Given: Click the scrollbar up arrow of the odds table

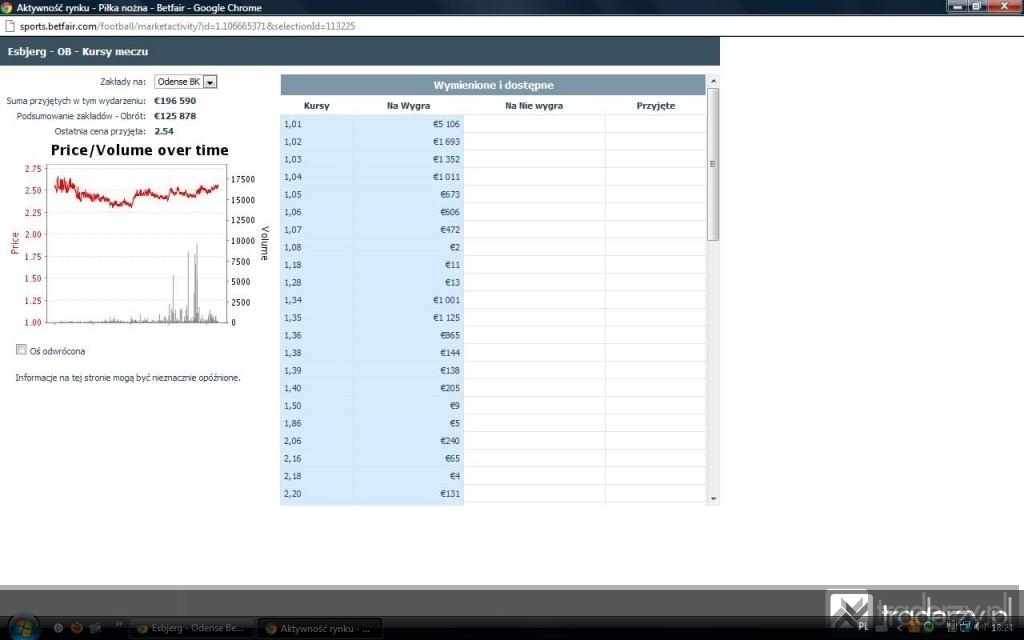Looking at the screenshot, I should [x=713, y=80].
